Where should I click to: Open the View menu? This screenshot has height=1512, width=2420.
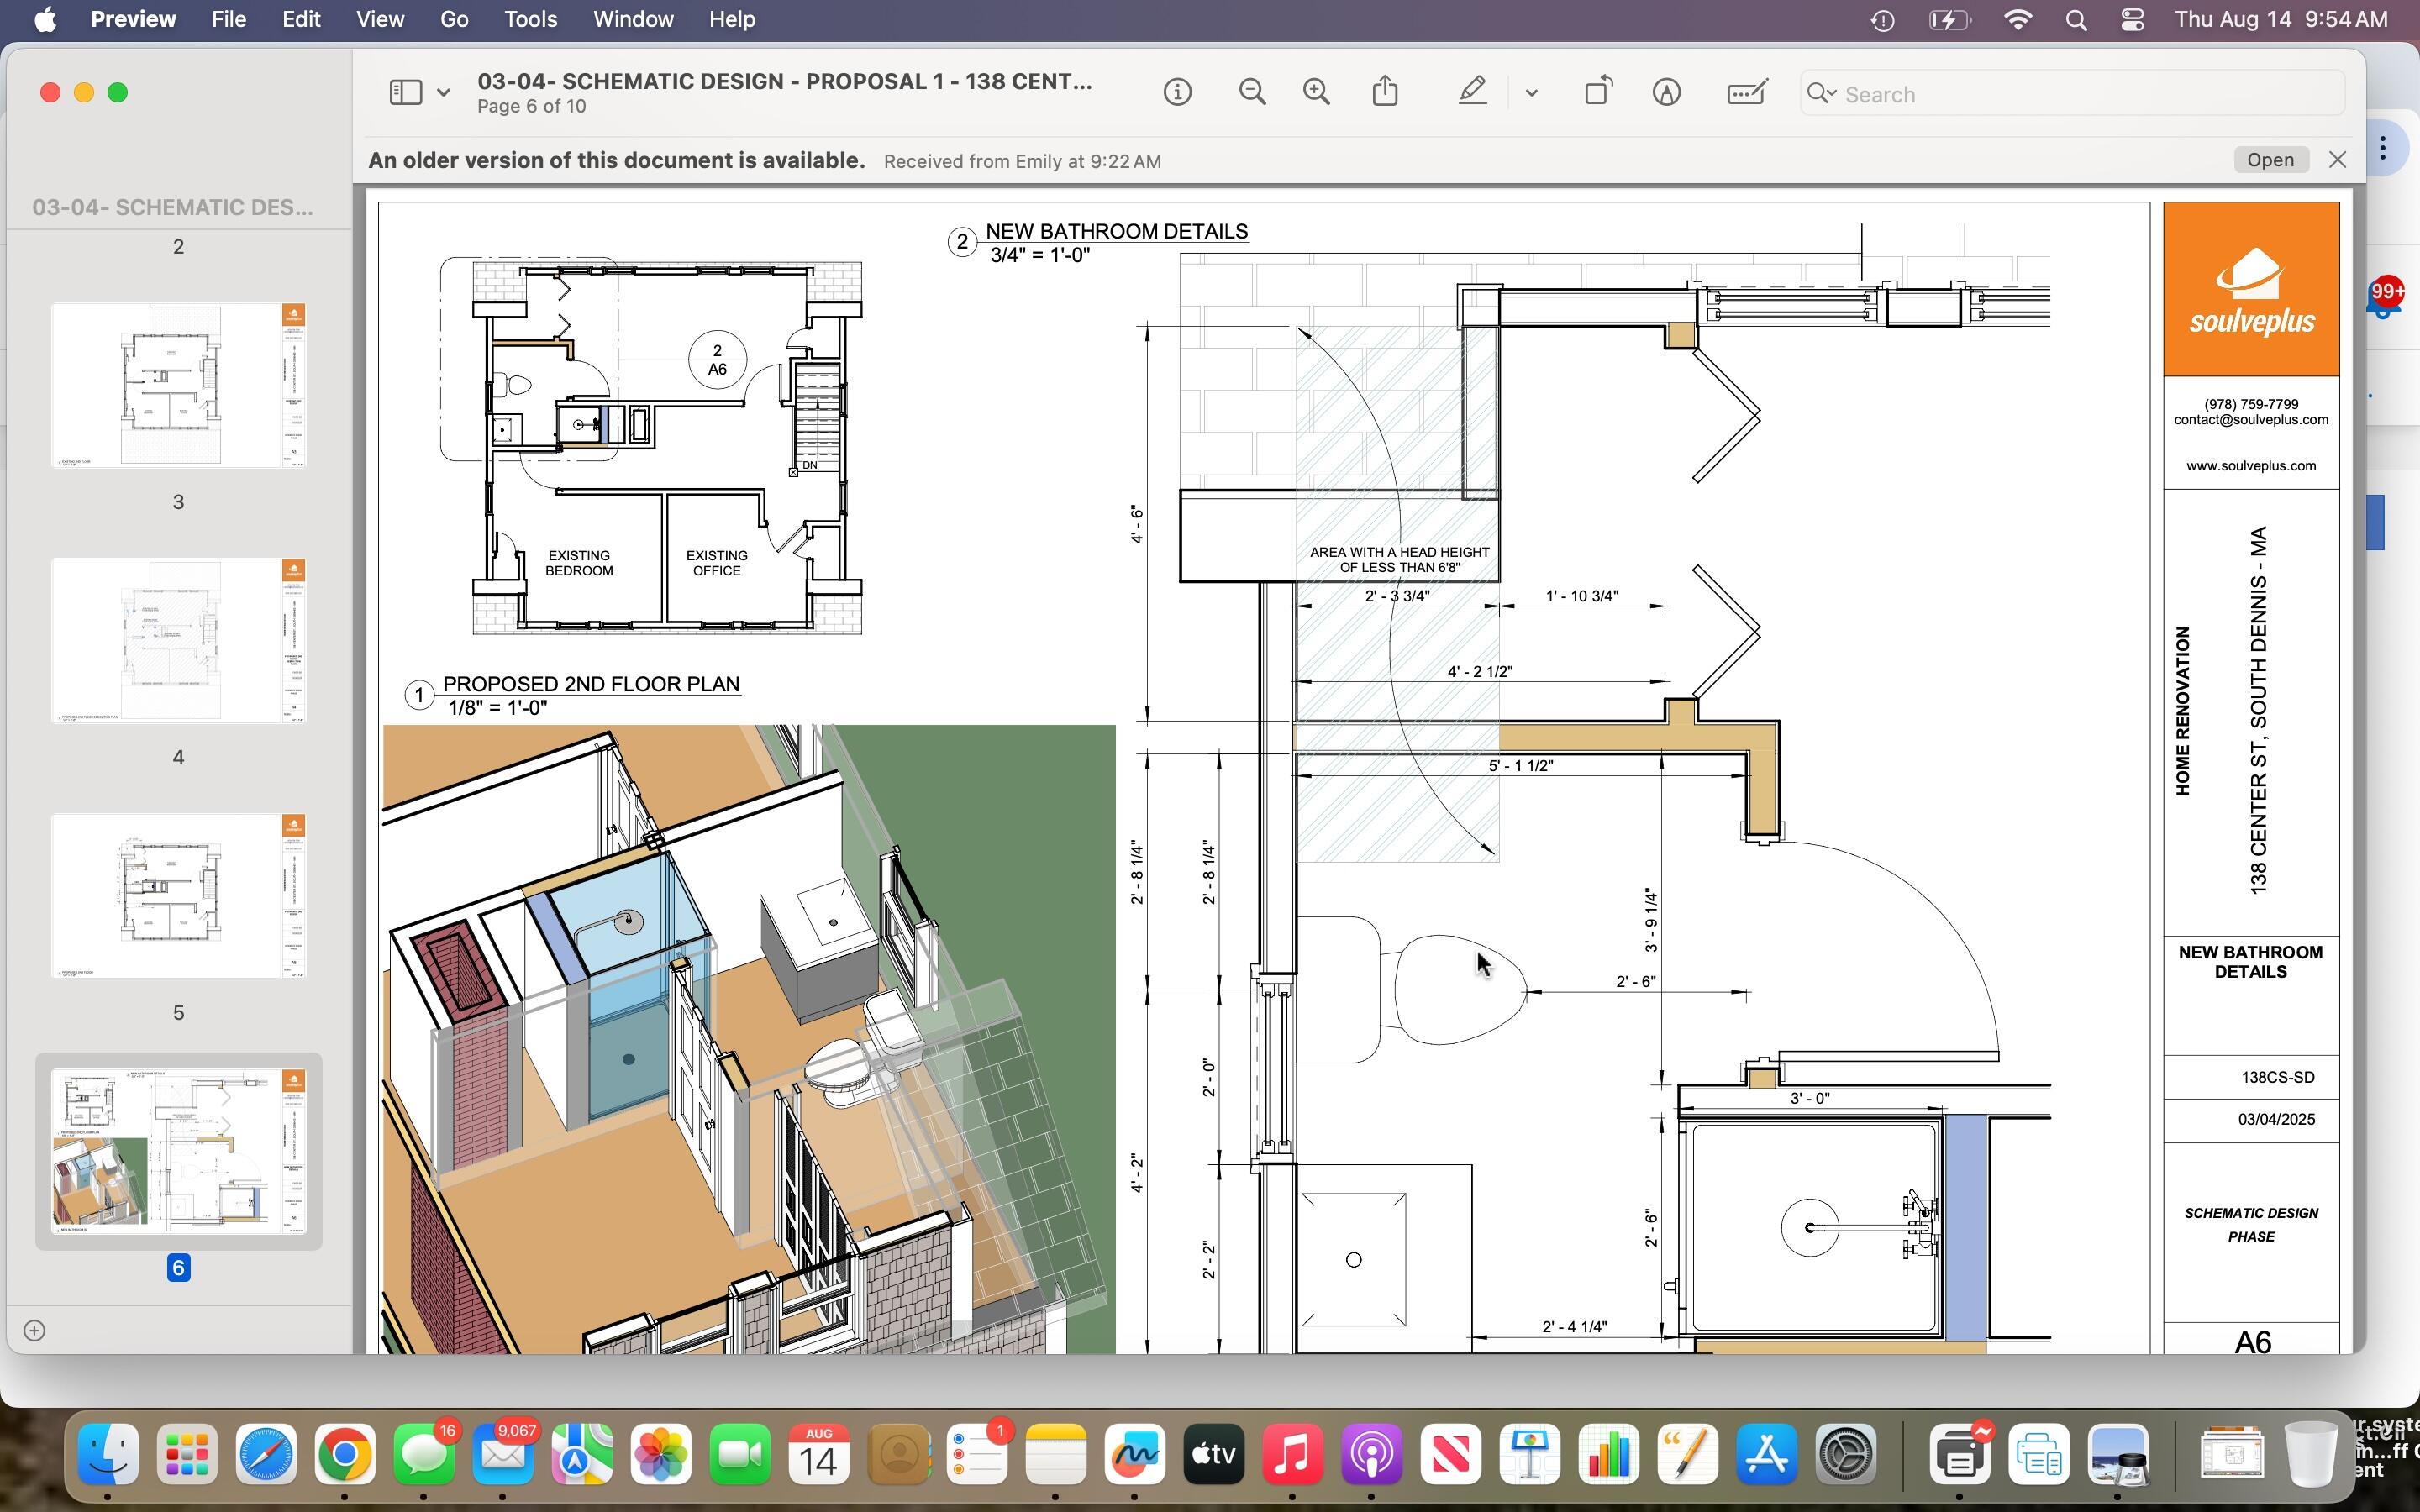tap(380, 20)
